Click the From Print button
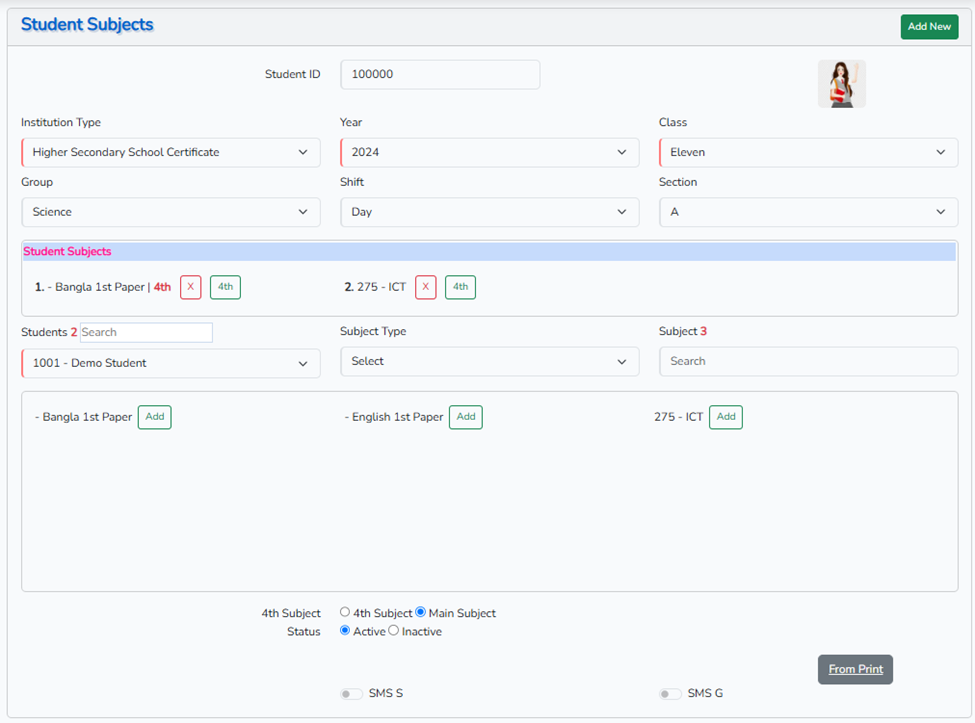This screenshot has height=723, width=975. click(855, 669)
